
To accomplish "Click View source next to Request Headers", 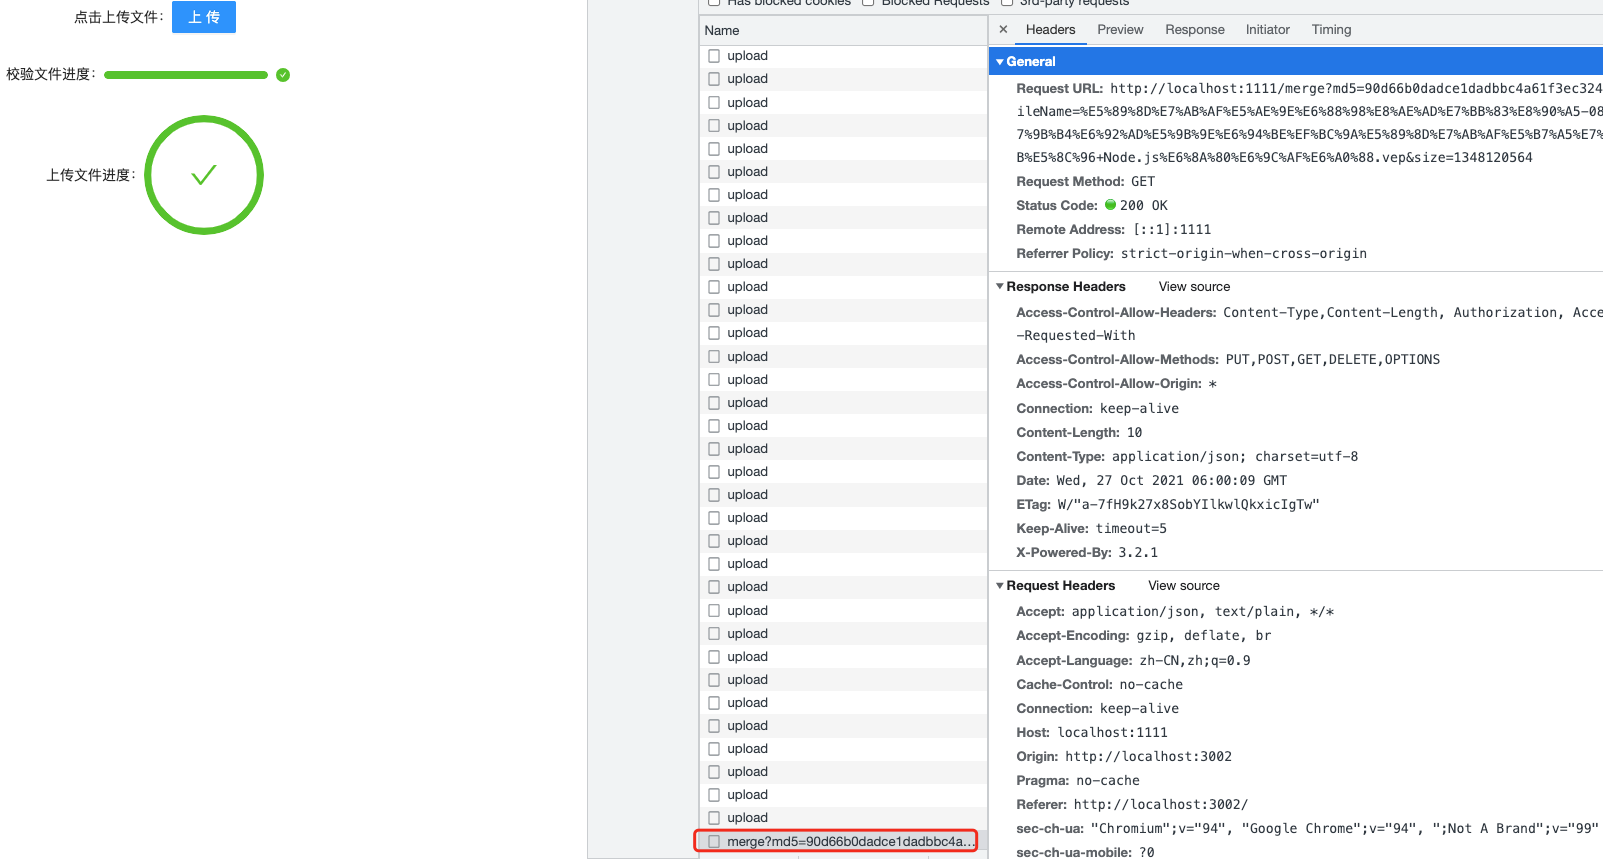I will [1184, 585].
